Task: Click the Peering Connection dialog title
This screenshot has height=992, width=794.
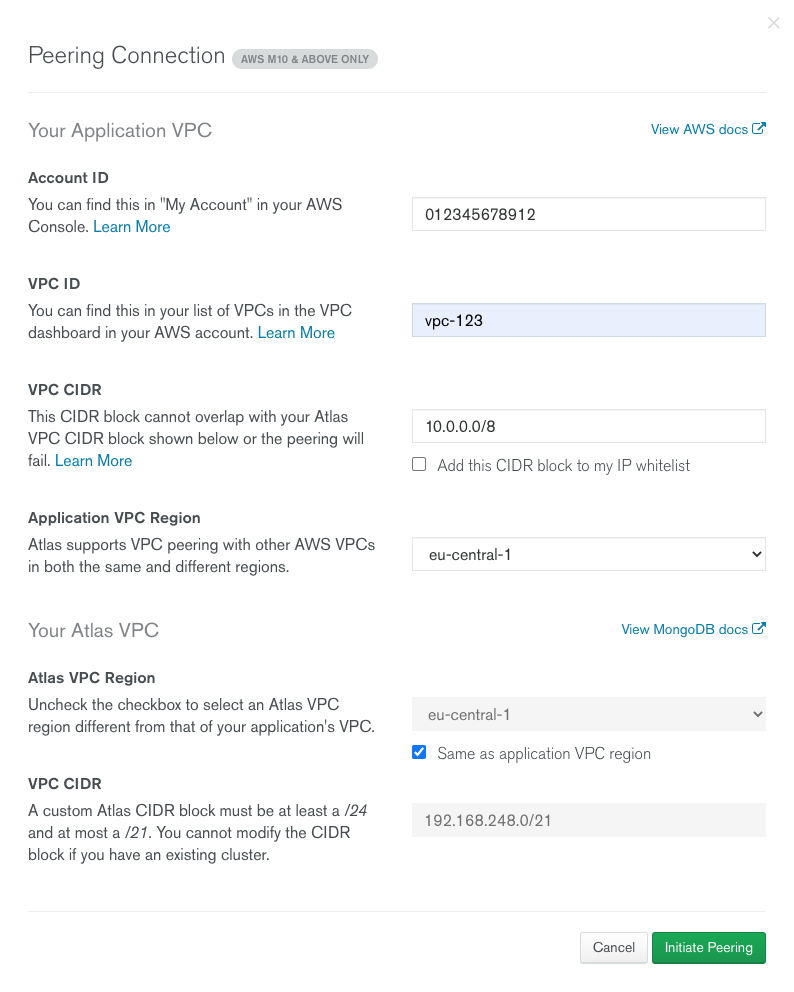Action: click(126, 56)
